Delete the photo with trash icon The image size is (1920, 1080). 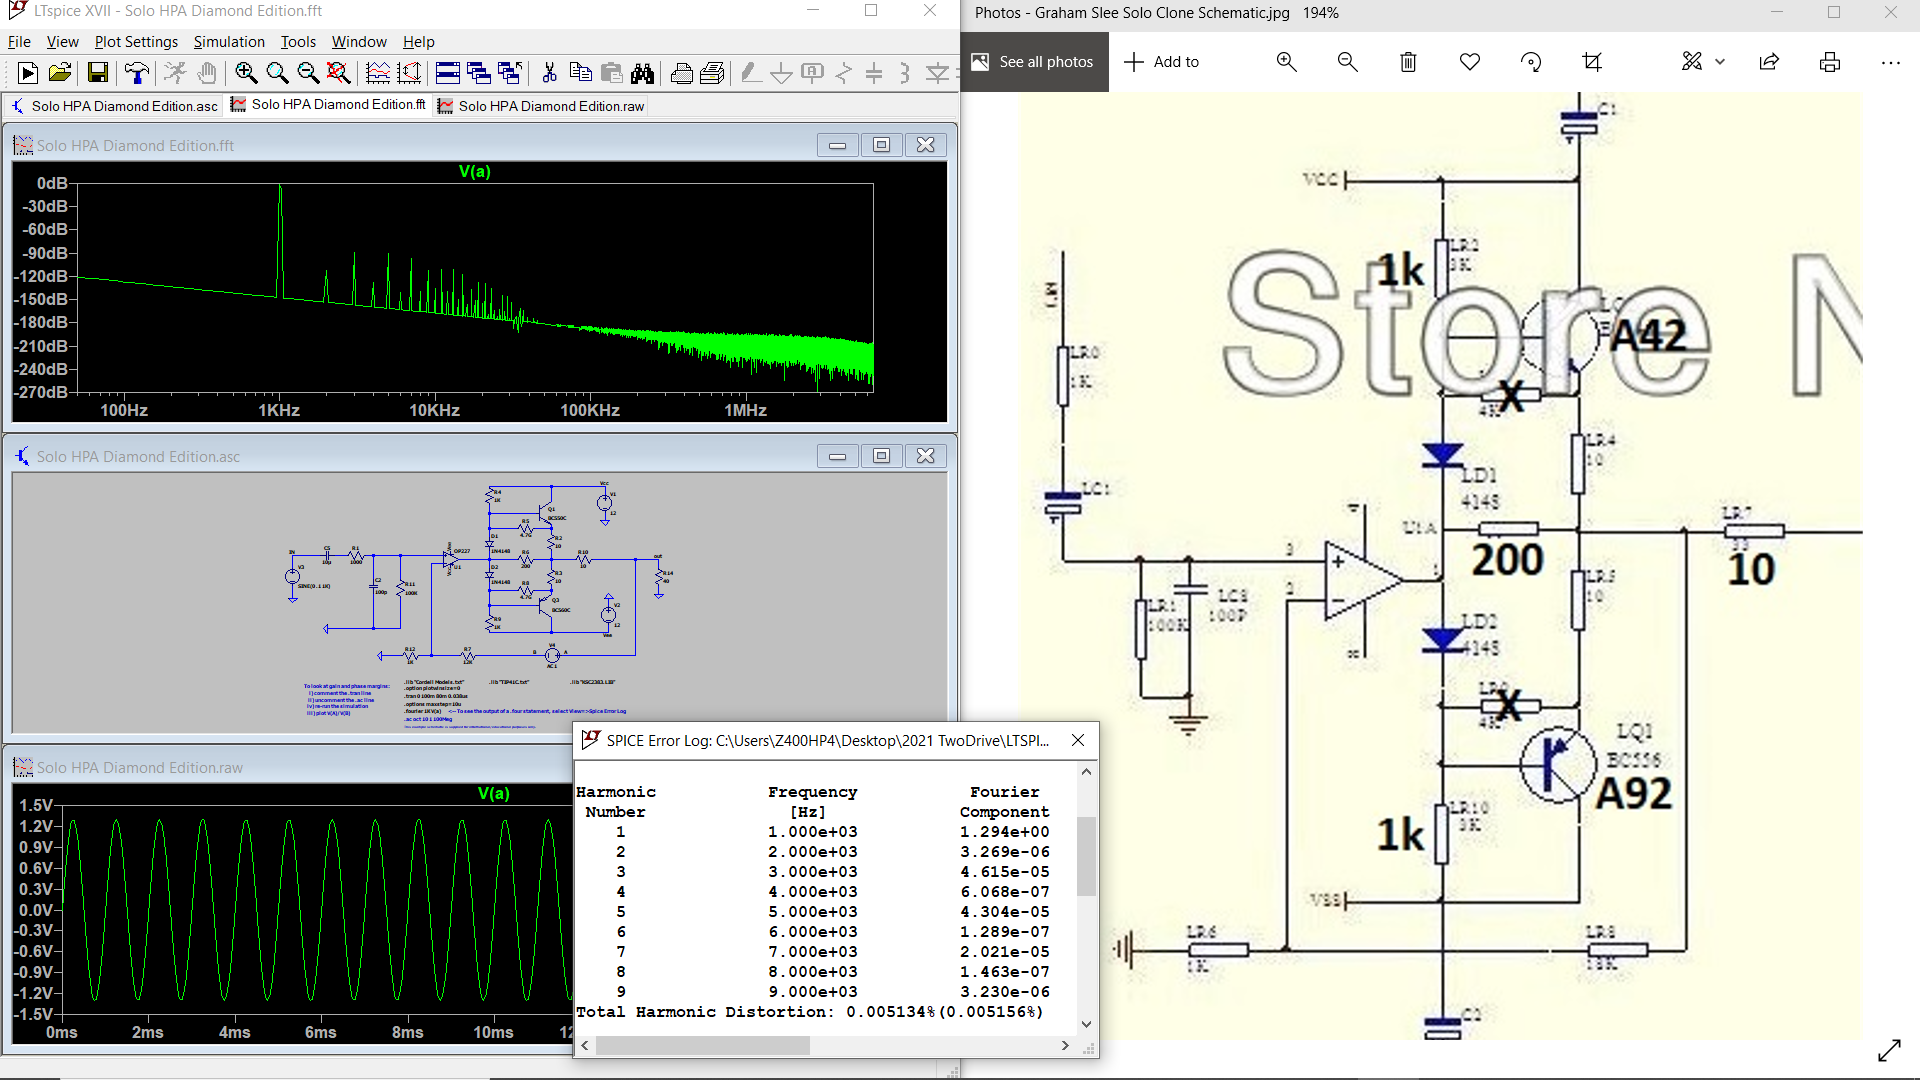[1408, 62]
